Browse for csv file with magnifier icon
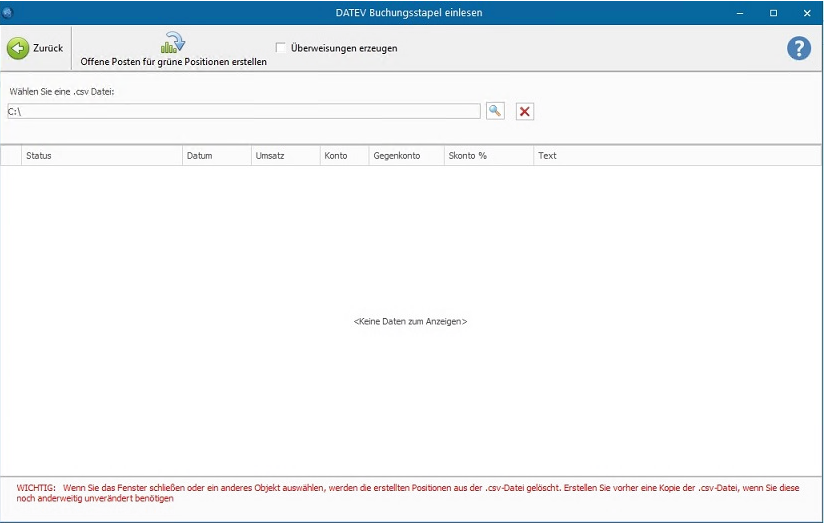826x527 pixels. click(495, 111)
